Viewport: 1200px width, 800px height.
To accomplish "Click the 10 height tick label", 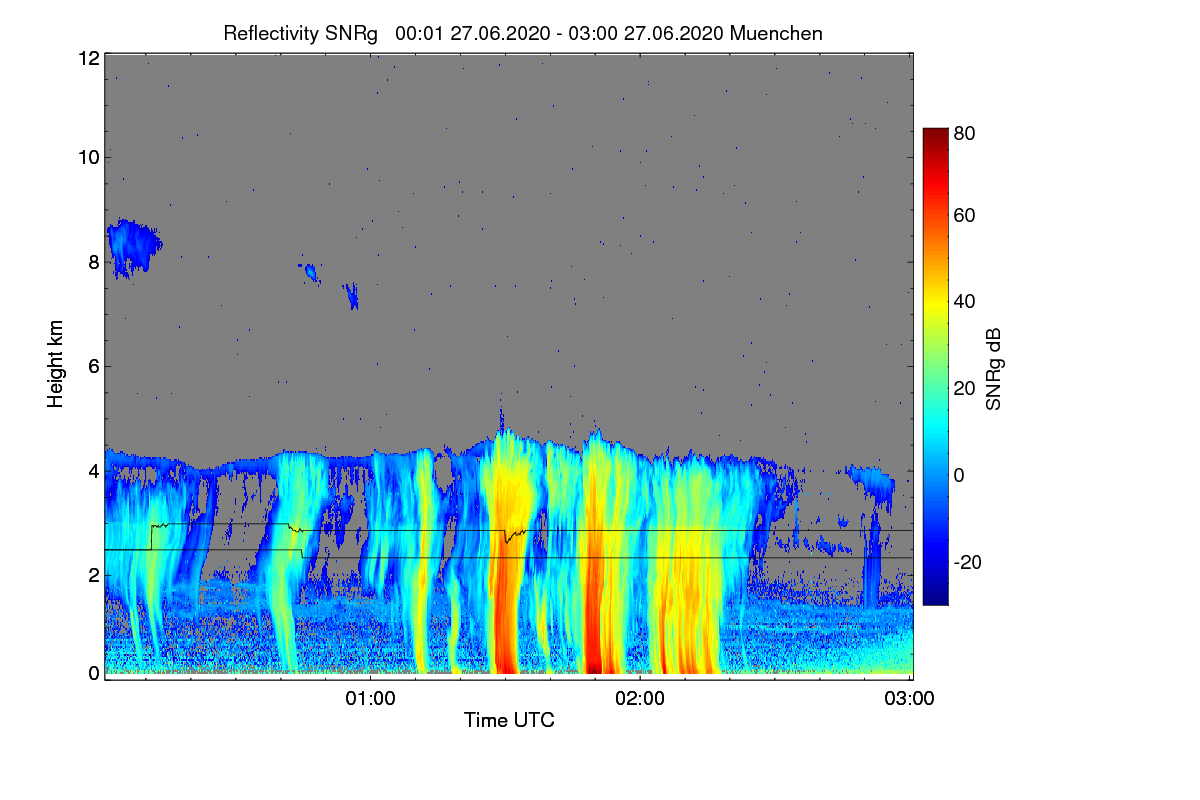I will pyautogui.click(x=88, y=157).
